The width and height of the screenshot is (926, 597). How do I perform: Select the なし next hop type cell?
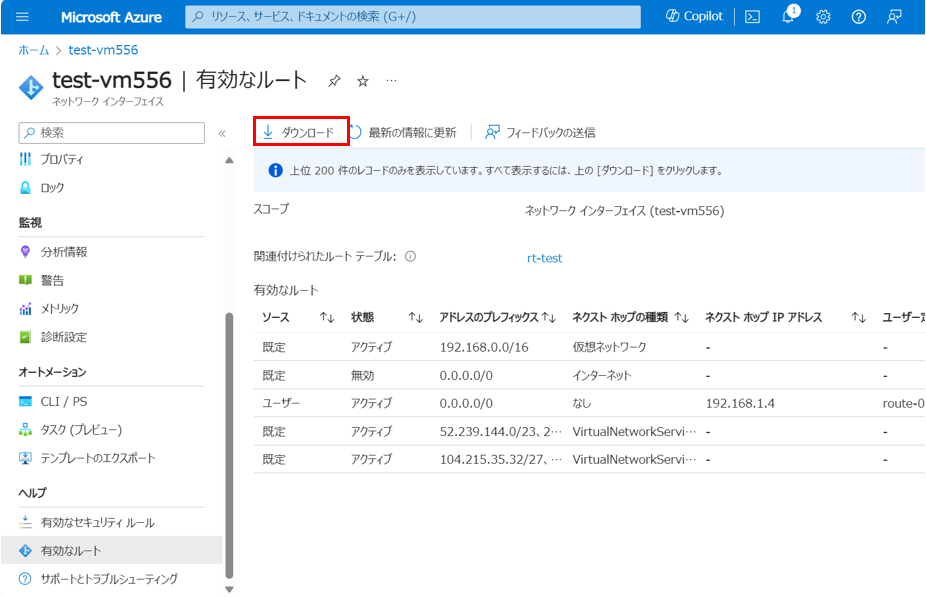[582, 403]
